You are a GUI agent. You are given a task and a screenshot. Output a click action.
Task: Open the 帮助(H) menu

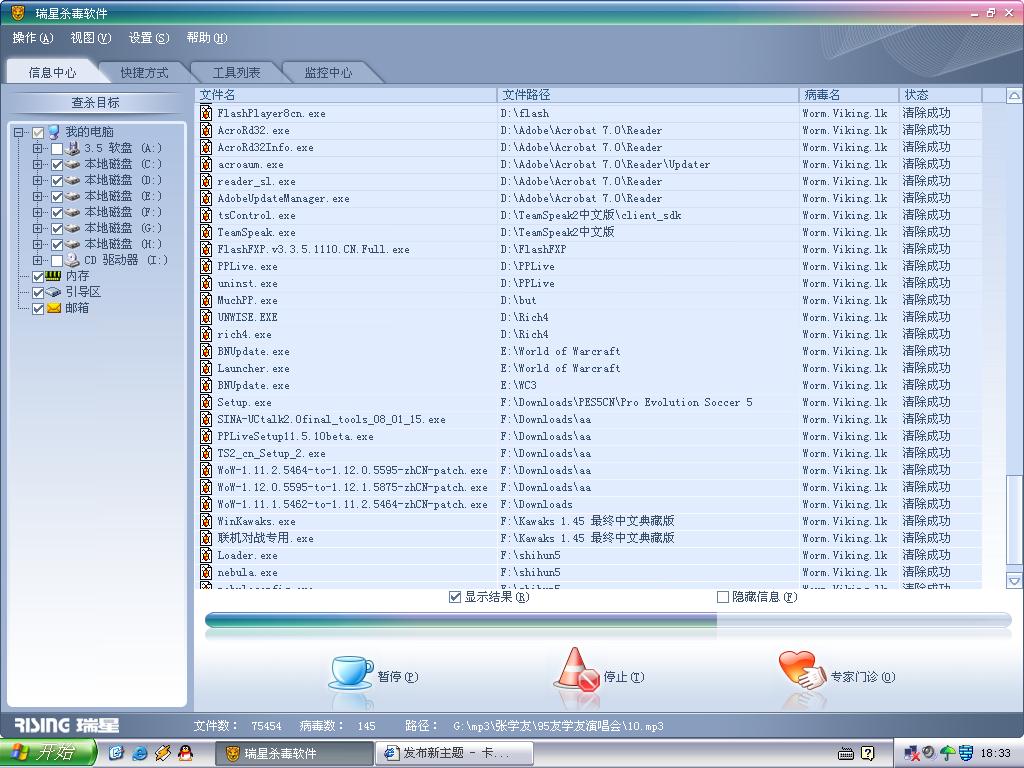(x=207, y=38)
